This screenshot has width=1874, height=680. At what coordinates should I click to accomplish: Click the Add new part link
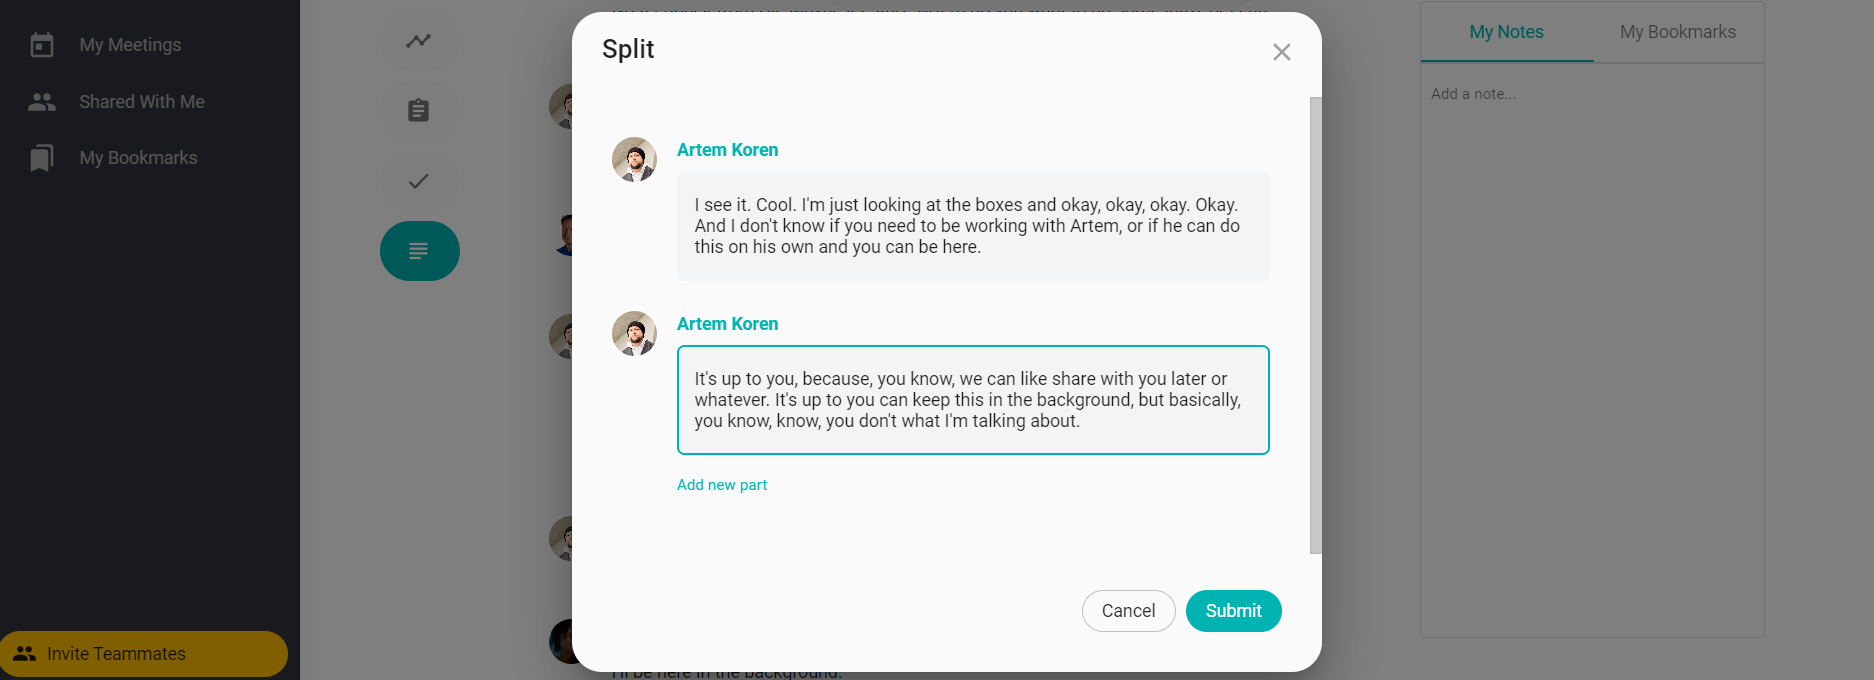(721, 485)
